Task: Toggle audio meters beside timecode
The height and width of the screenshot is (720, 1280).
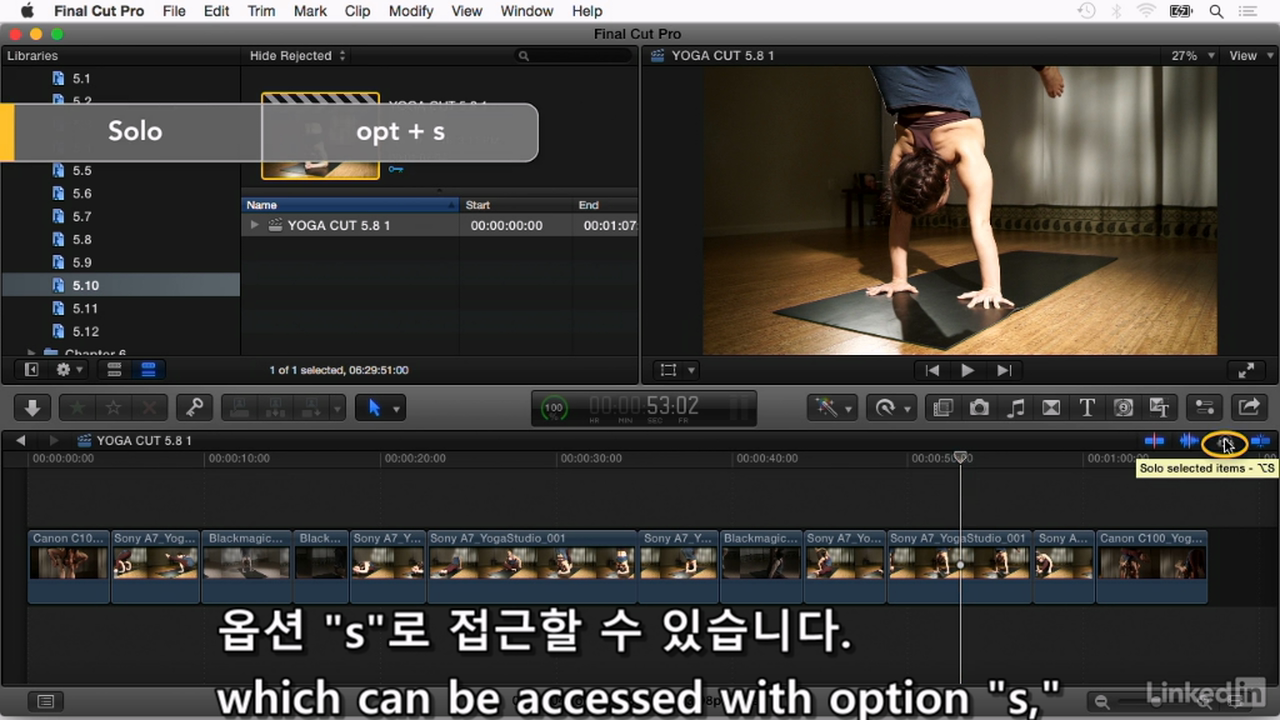Action: click(739, 408)
